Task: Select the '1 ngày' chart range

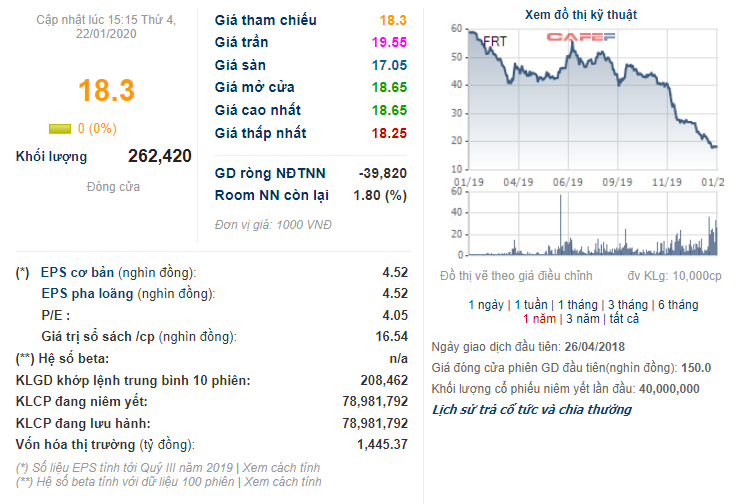Action: tap(486, 305)
